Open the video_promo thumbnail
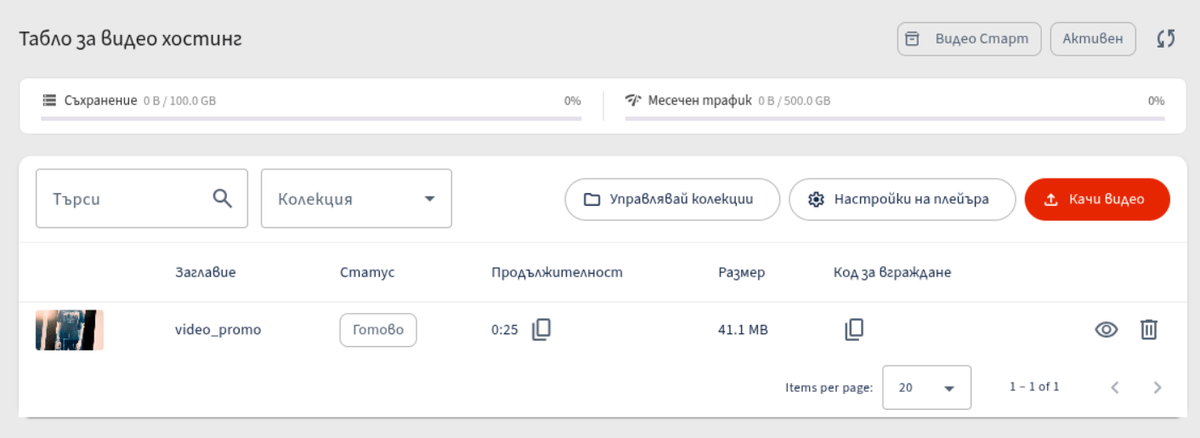1200x438 pixels. pyautogui.click(x=70, y=330)
